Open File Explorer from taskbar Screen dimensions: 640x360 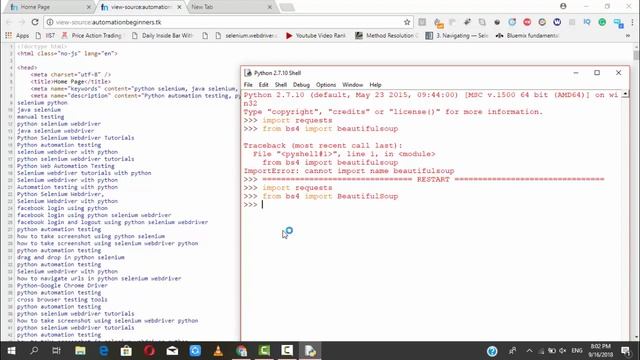[80, 351]
